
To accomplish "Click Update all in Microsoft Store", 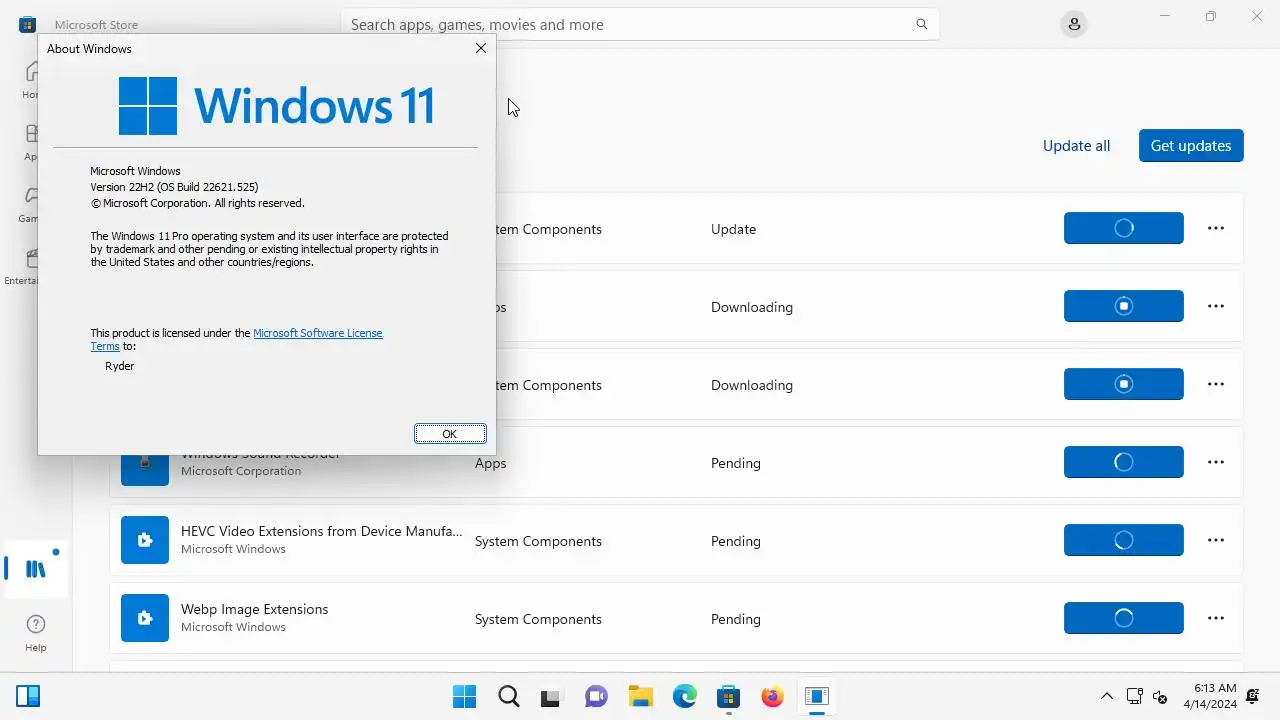I will 1076,145.
